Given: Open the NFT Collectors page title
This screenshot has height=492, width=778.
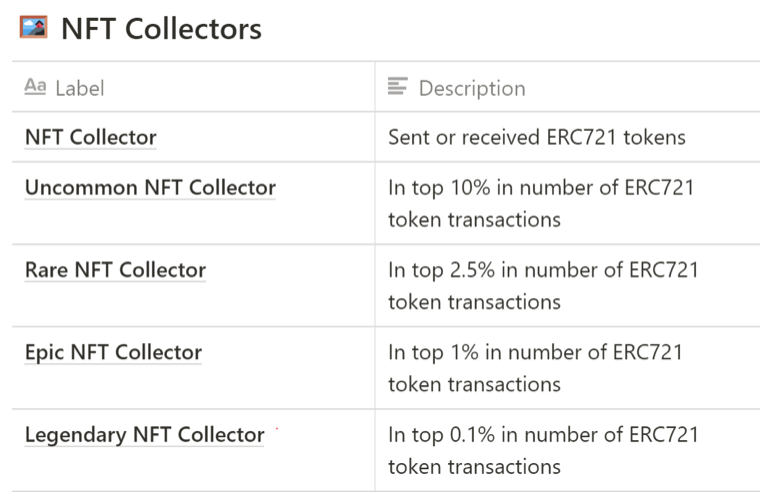Looking at the screenshot, I should pyautogui.click(x=161, y=29).
